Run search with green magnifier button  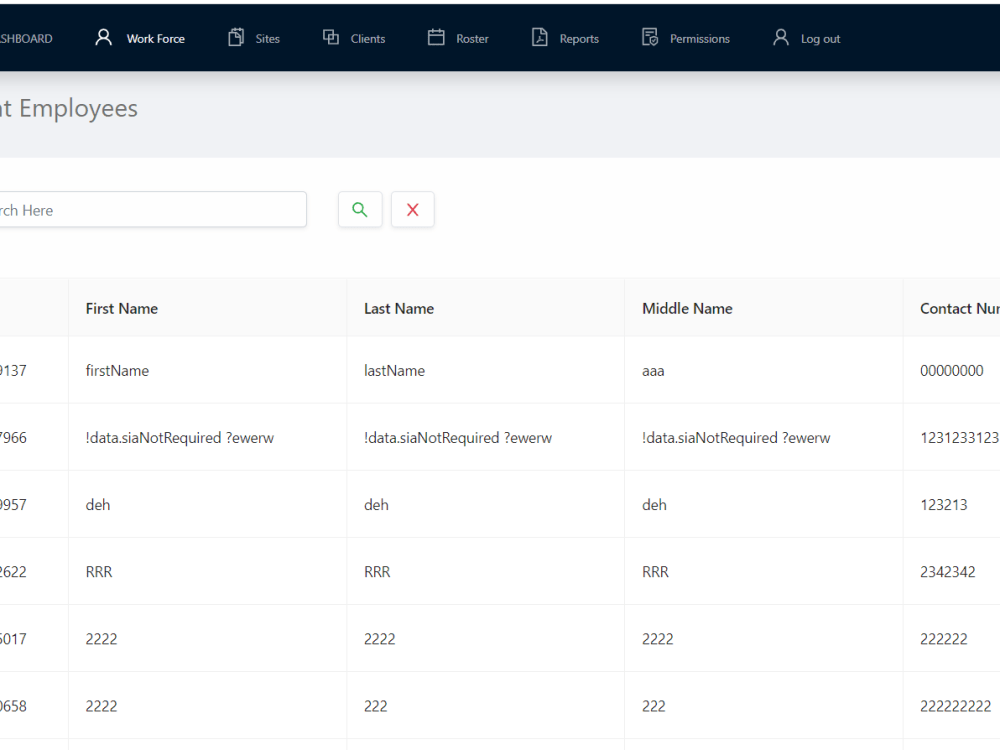click(360, 209)
